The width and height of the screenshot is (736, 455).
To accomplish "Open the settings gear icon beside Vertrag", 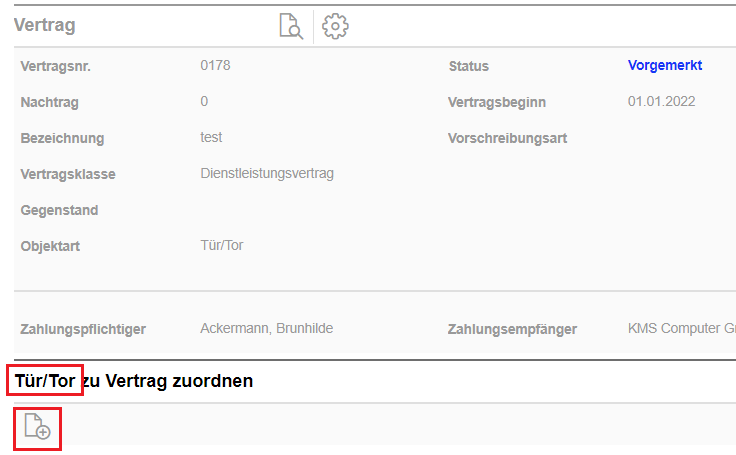I will pos(335,26).
